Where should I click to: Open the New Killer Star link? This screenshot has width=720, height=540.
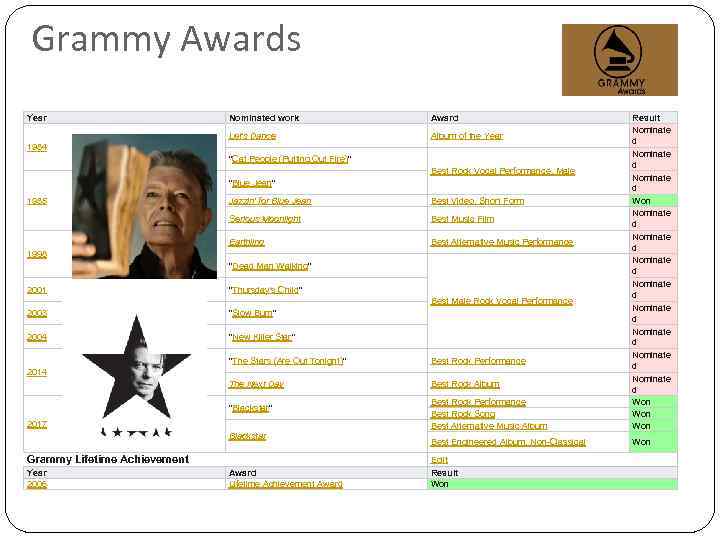tap(262, 337)
